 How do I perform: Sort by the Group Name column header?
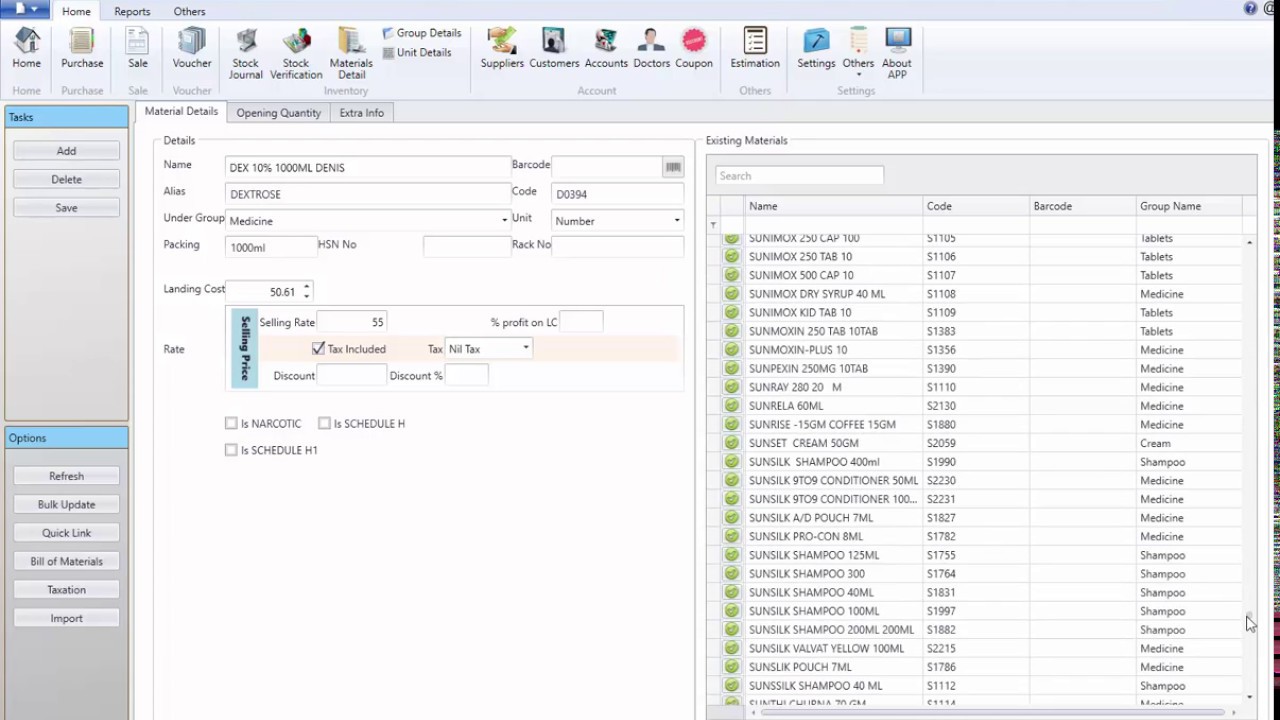[1189, 206]
